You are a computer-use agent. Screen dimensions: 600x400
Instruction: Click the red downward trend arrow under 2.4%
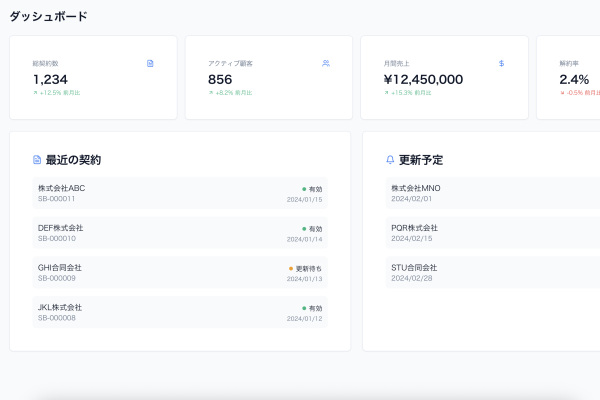pyautogui.click(x=561, y=93)
